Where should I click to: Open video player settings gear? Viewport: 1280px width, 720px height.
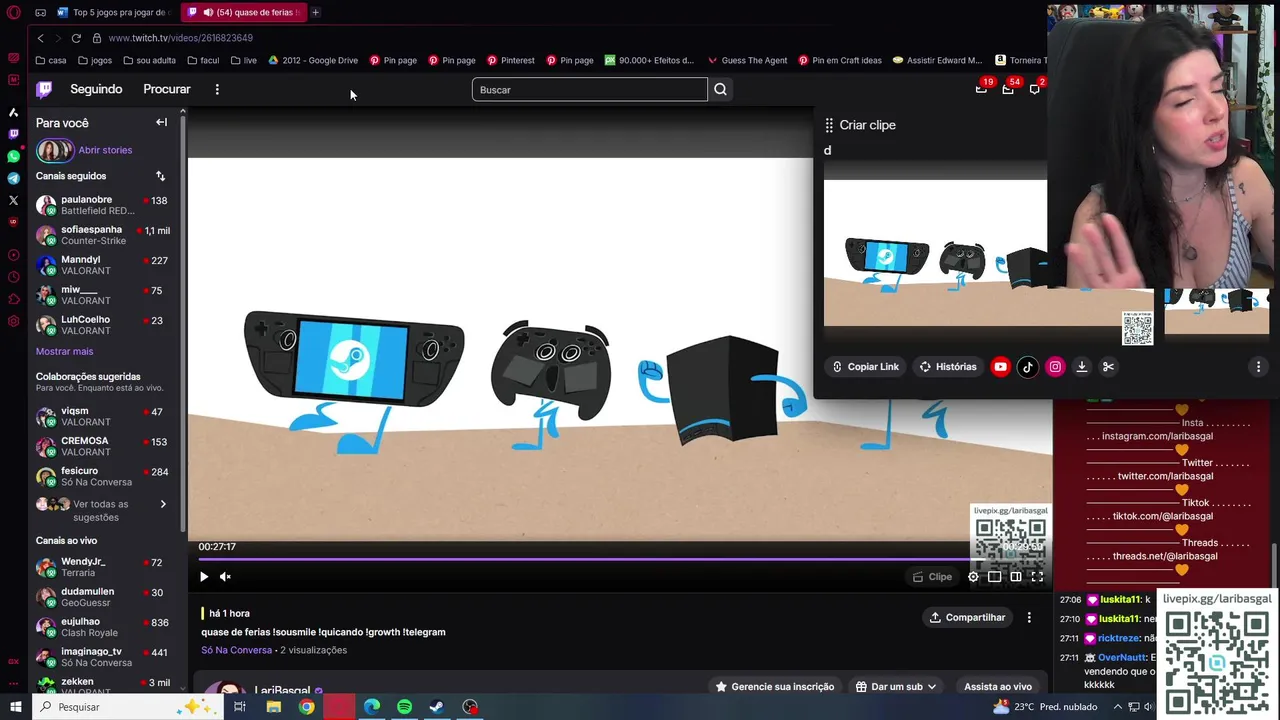[x=973, y=576]
